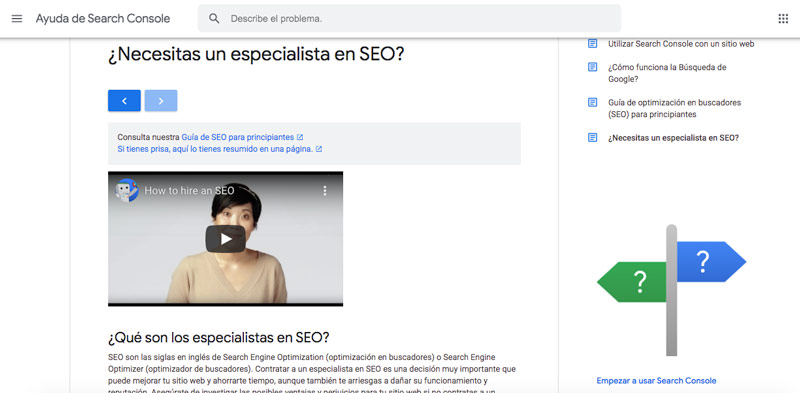Click the next article arrow button
800x393 pixels.
click(x=161, y=101)
